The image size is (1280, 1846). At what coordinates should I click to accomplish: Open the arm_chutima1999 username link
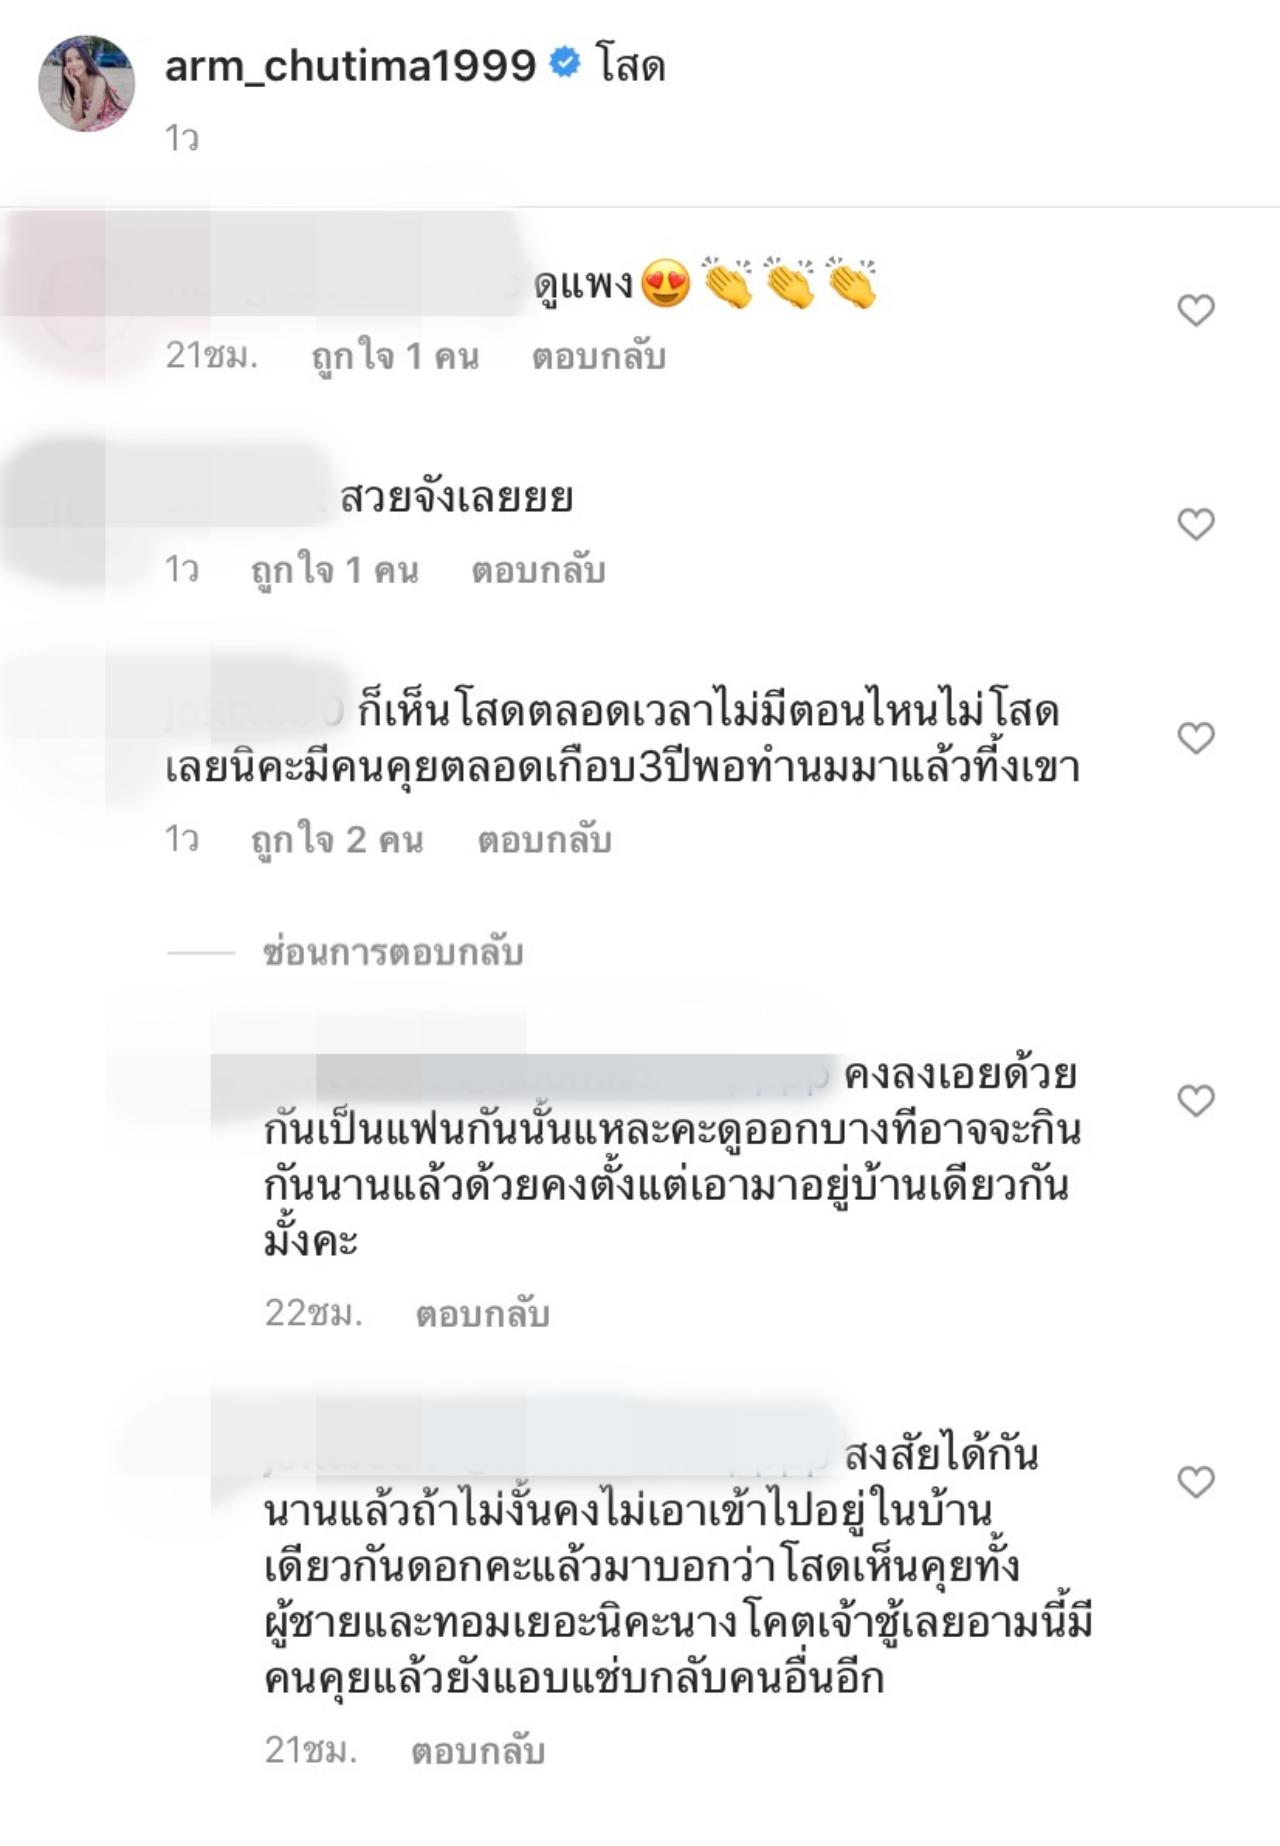click(350, 66)
